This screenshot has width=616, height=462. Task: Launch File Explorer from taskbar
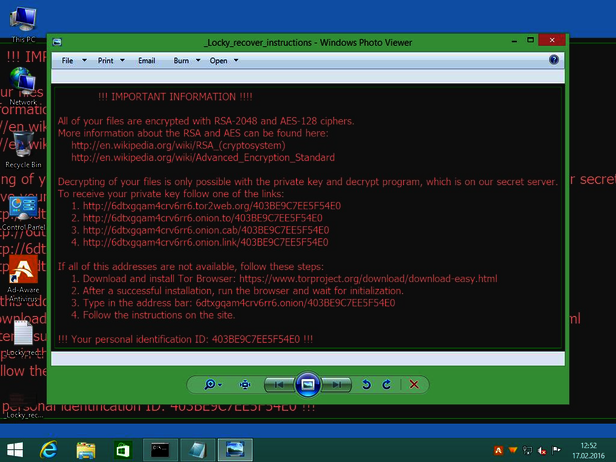coord(86,449)
